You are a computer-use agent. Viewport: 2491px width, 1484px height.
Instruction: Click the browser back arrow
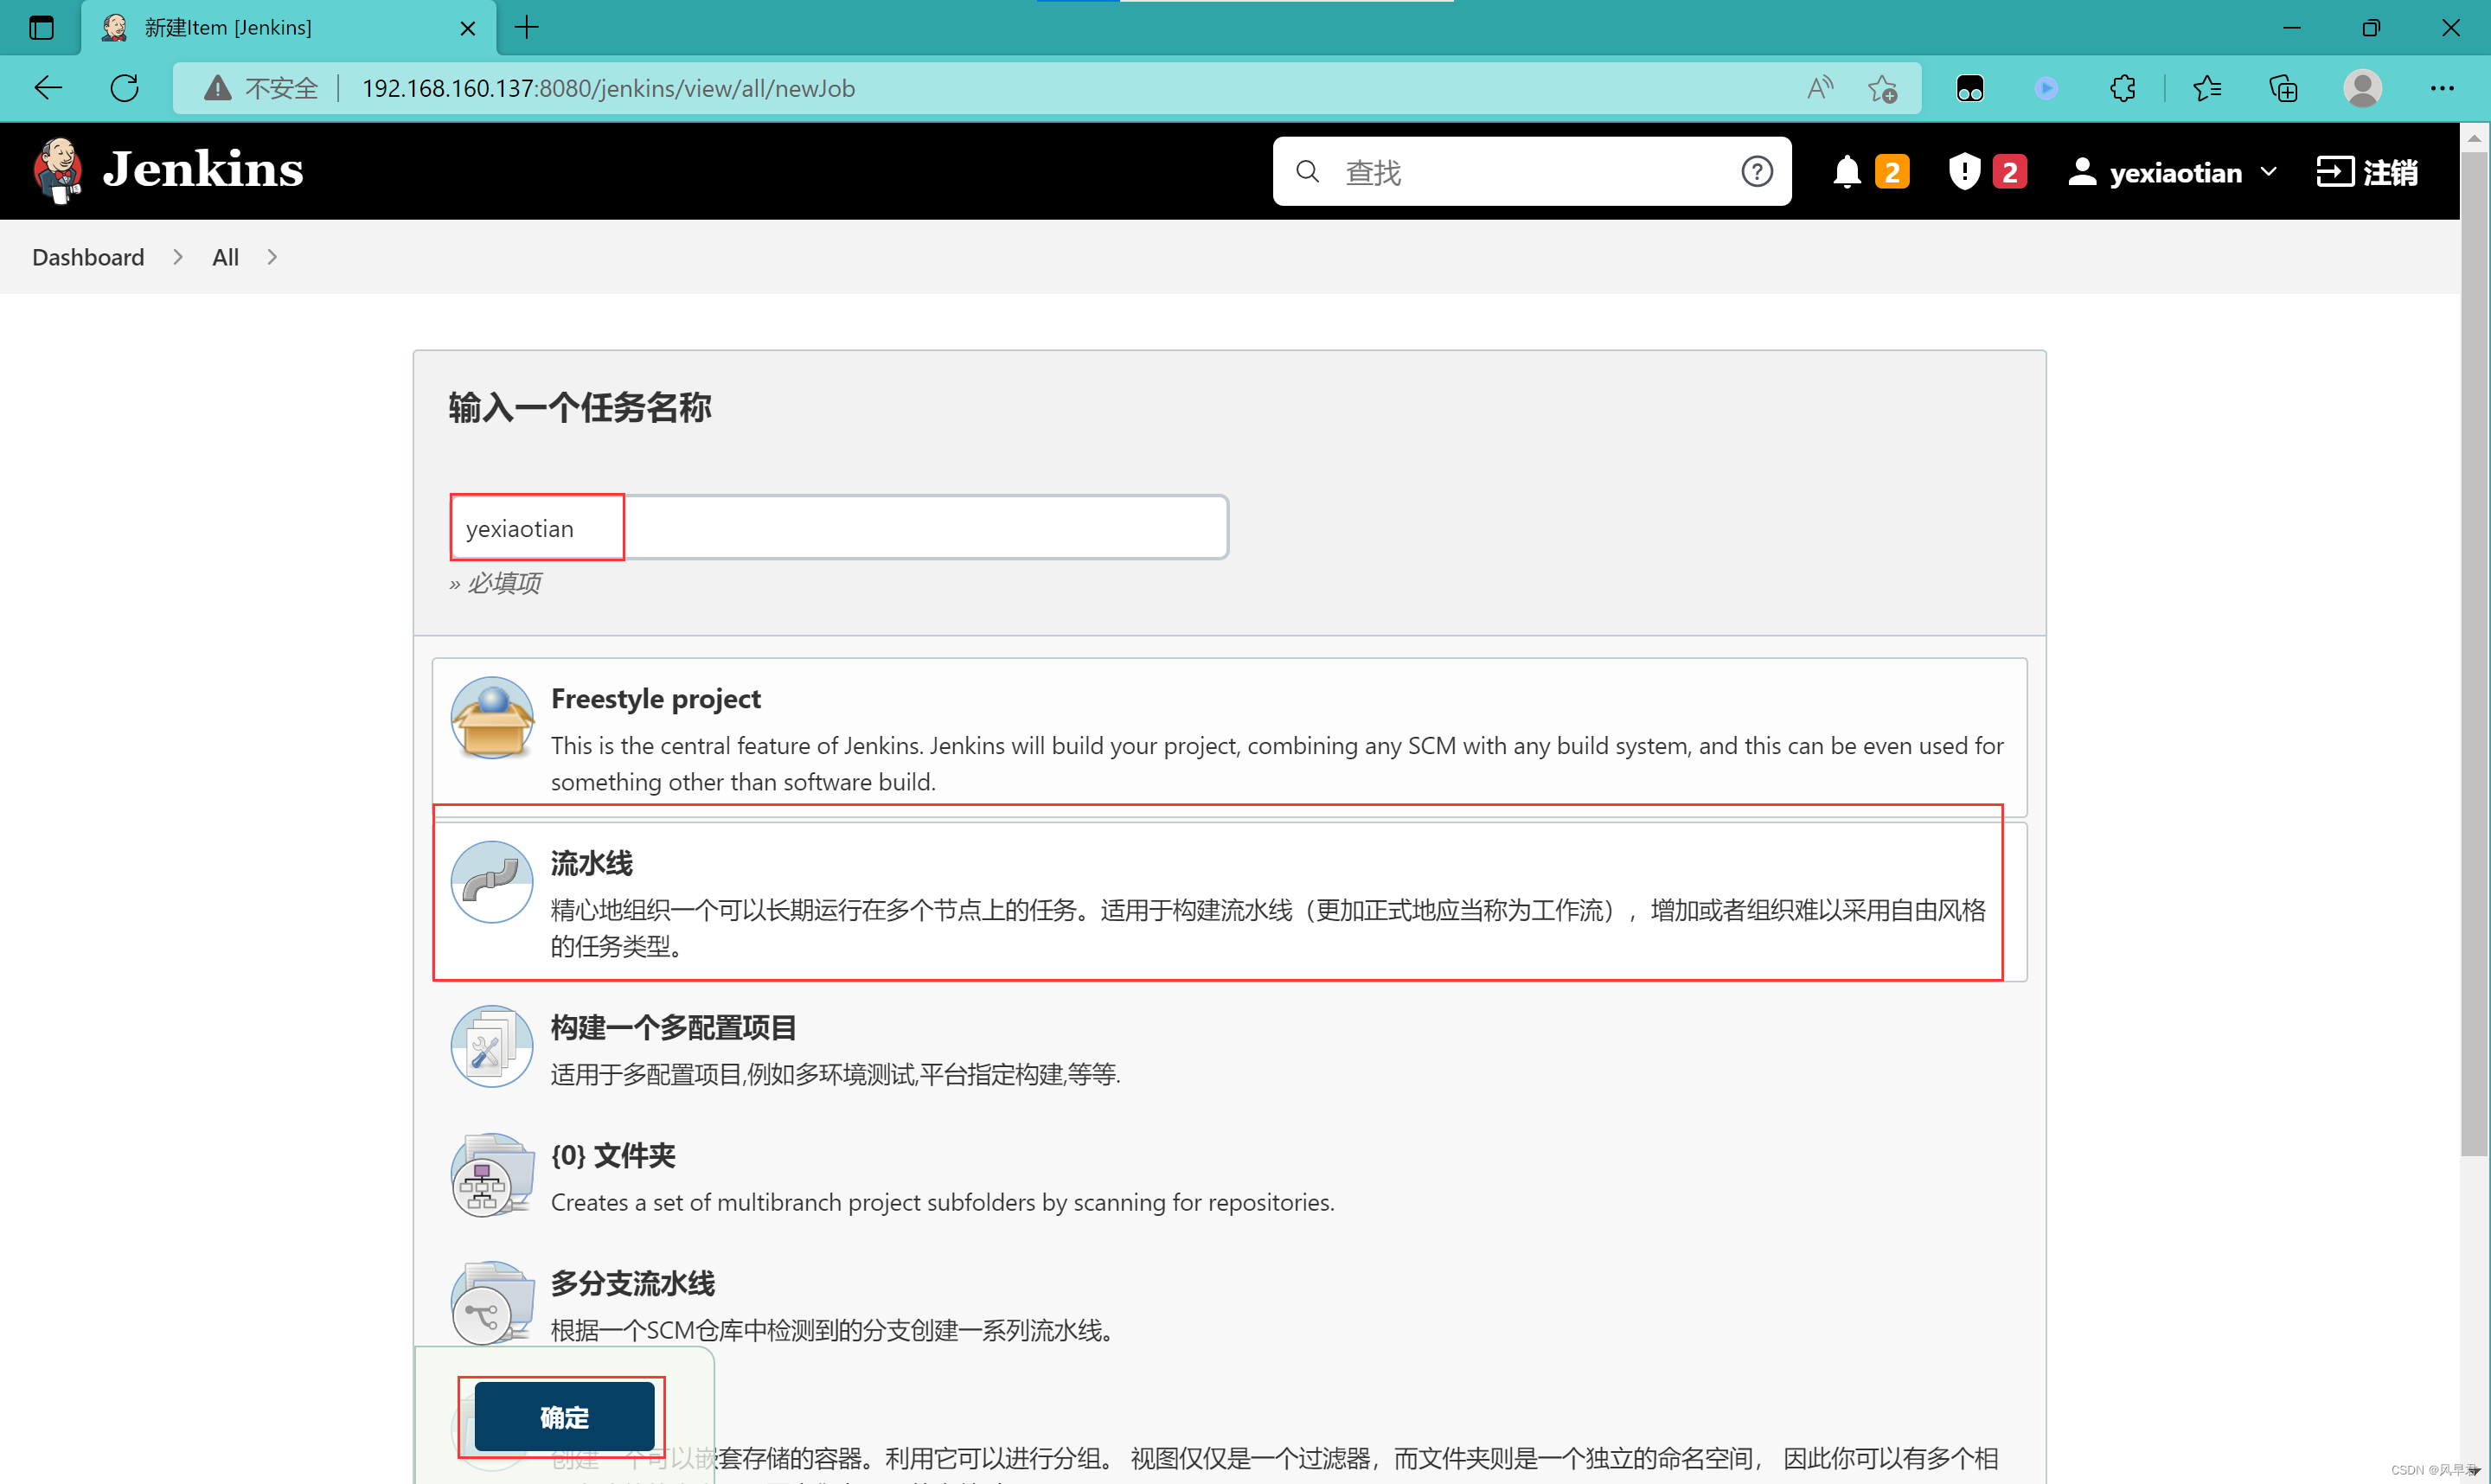(48, 88)
